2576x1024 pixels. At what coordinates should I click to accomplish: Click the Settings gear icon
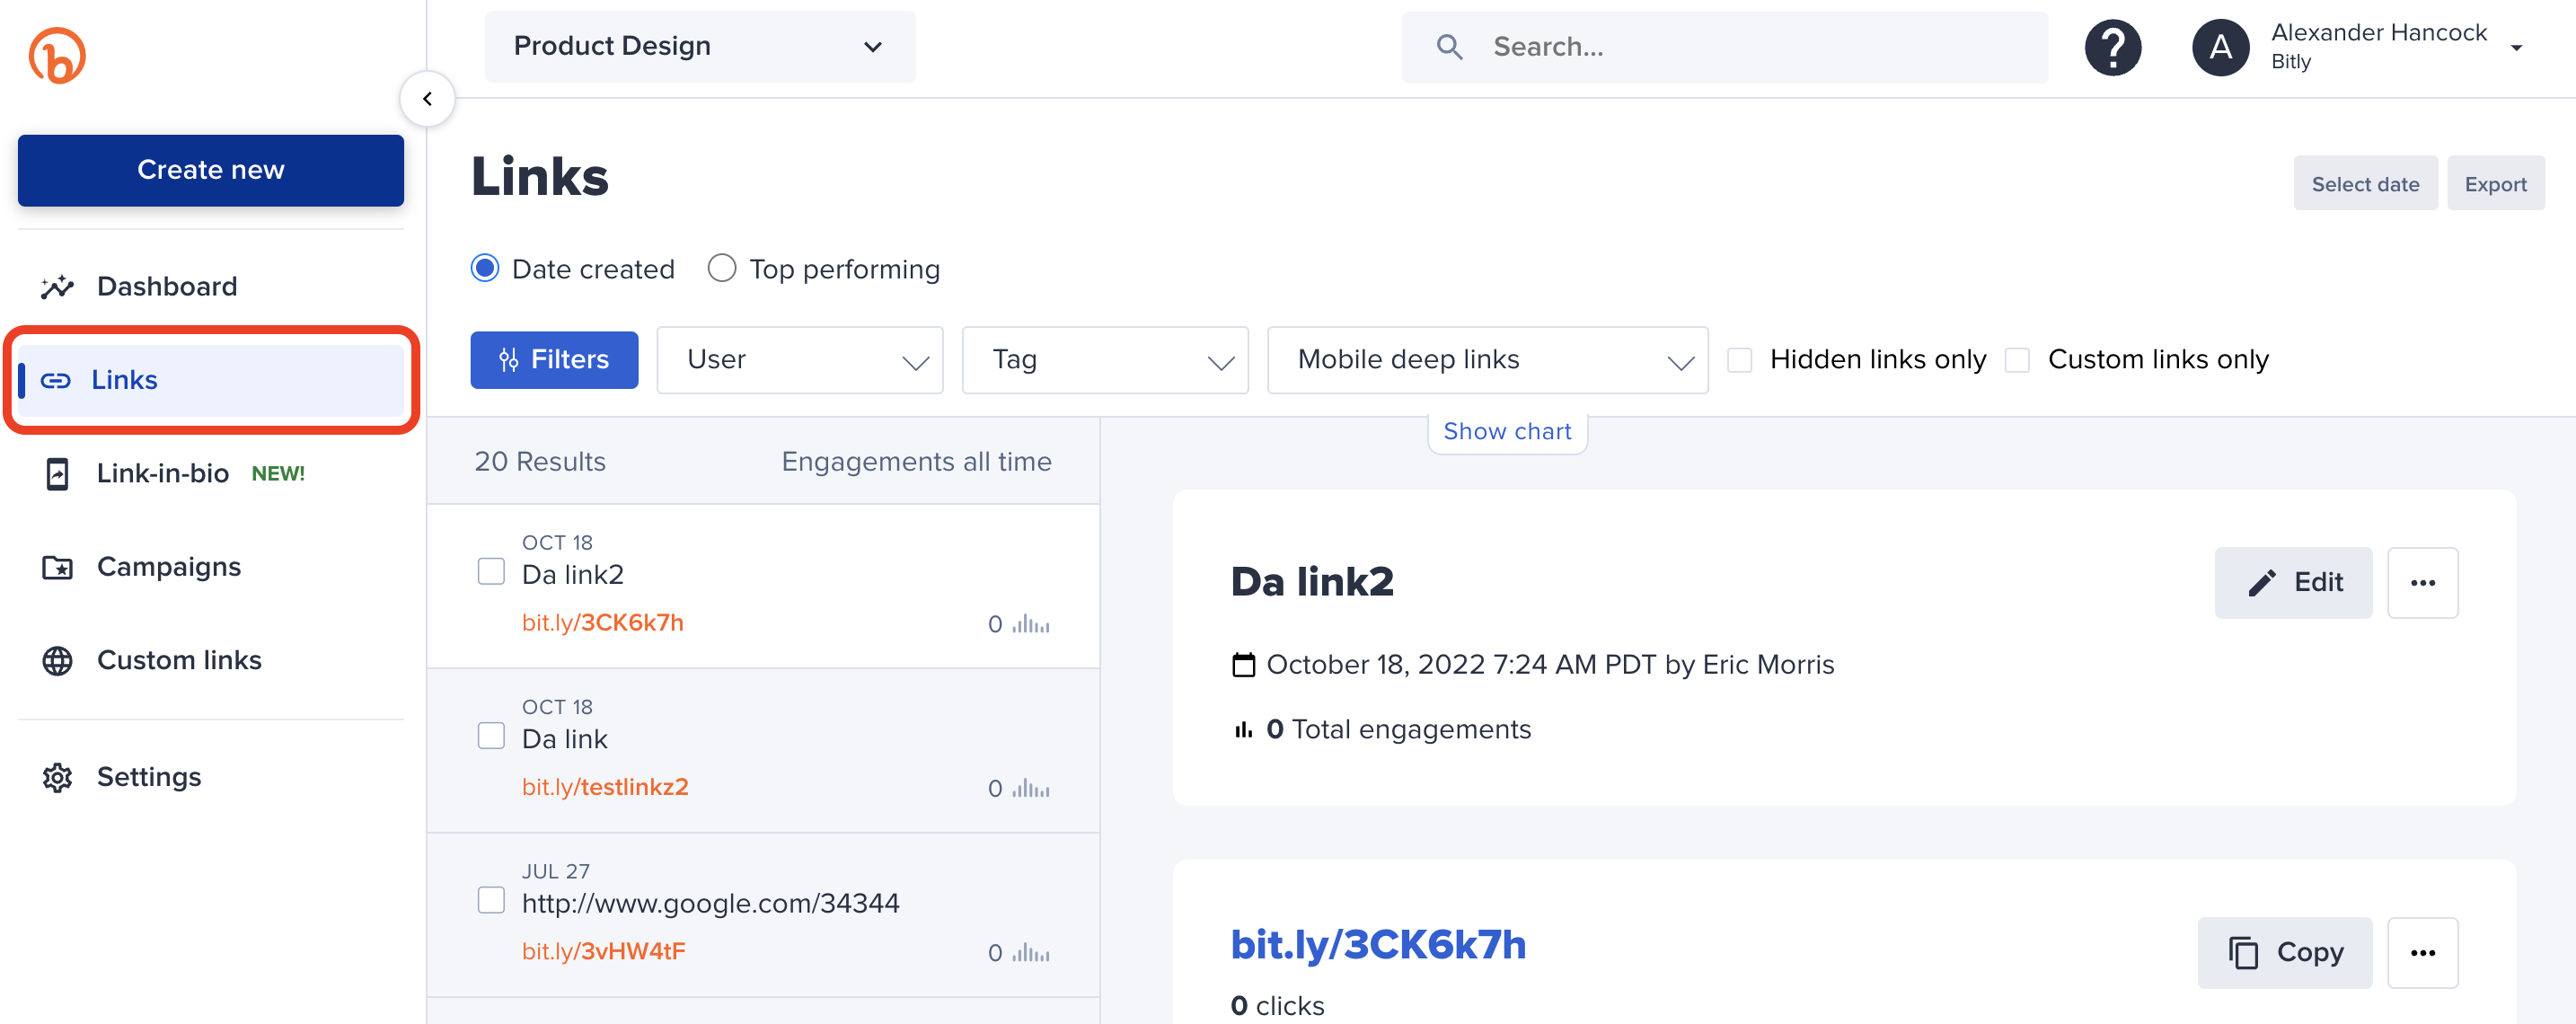(x=57, y=776)
